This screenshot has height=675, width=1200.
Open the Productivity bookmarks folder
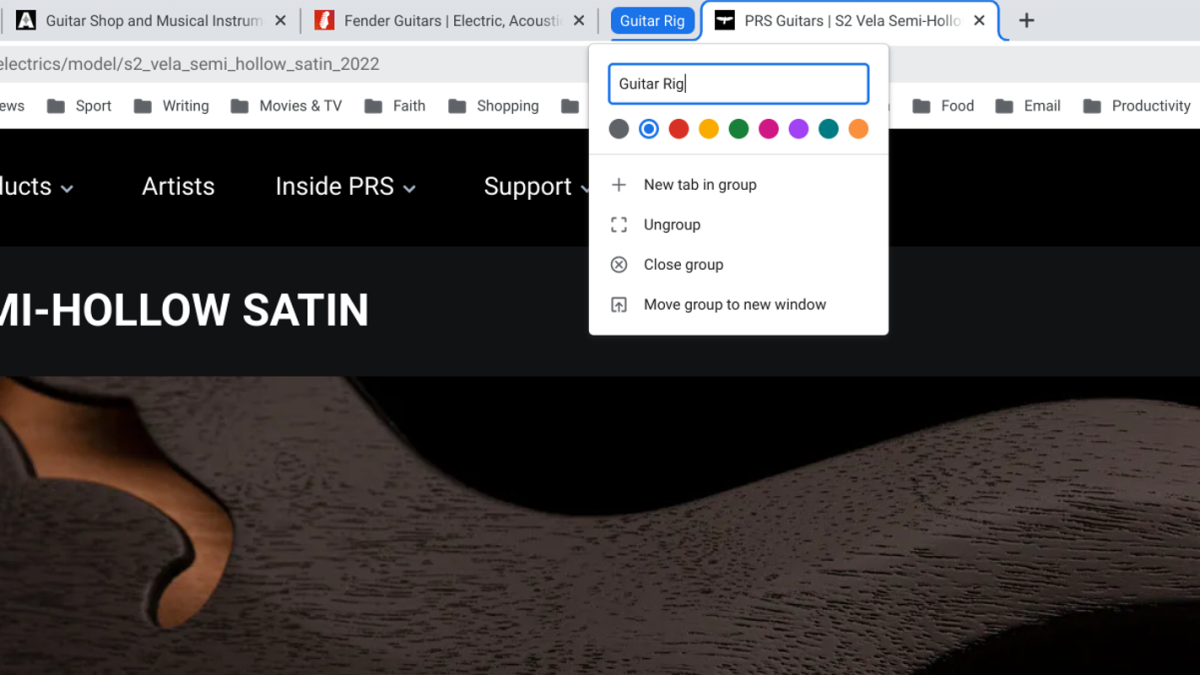(1137, 106)
